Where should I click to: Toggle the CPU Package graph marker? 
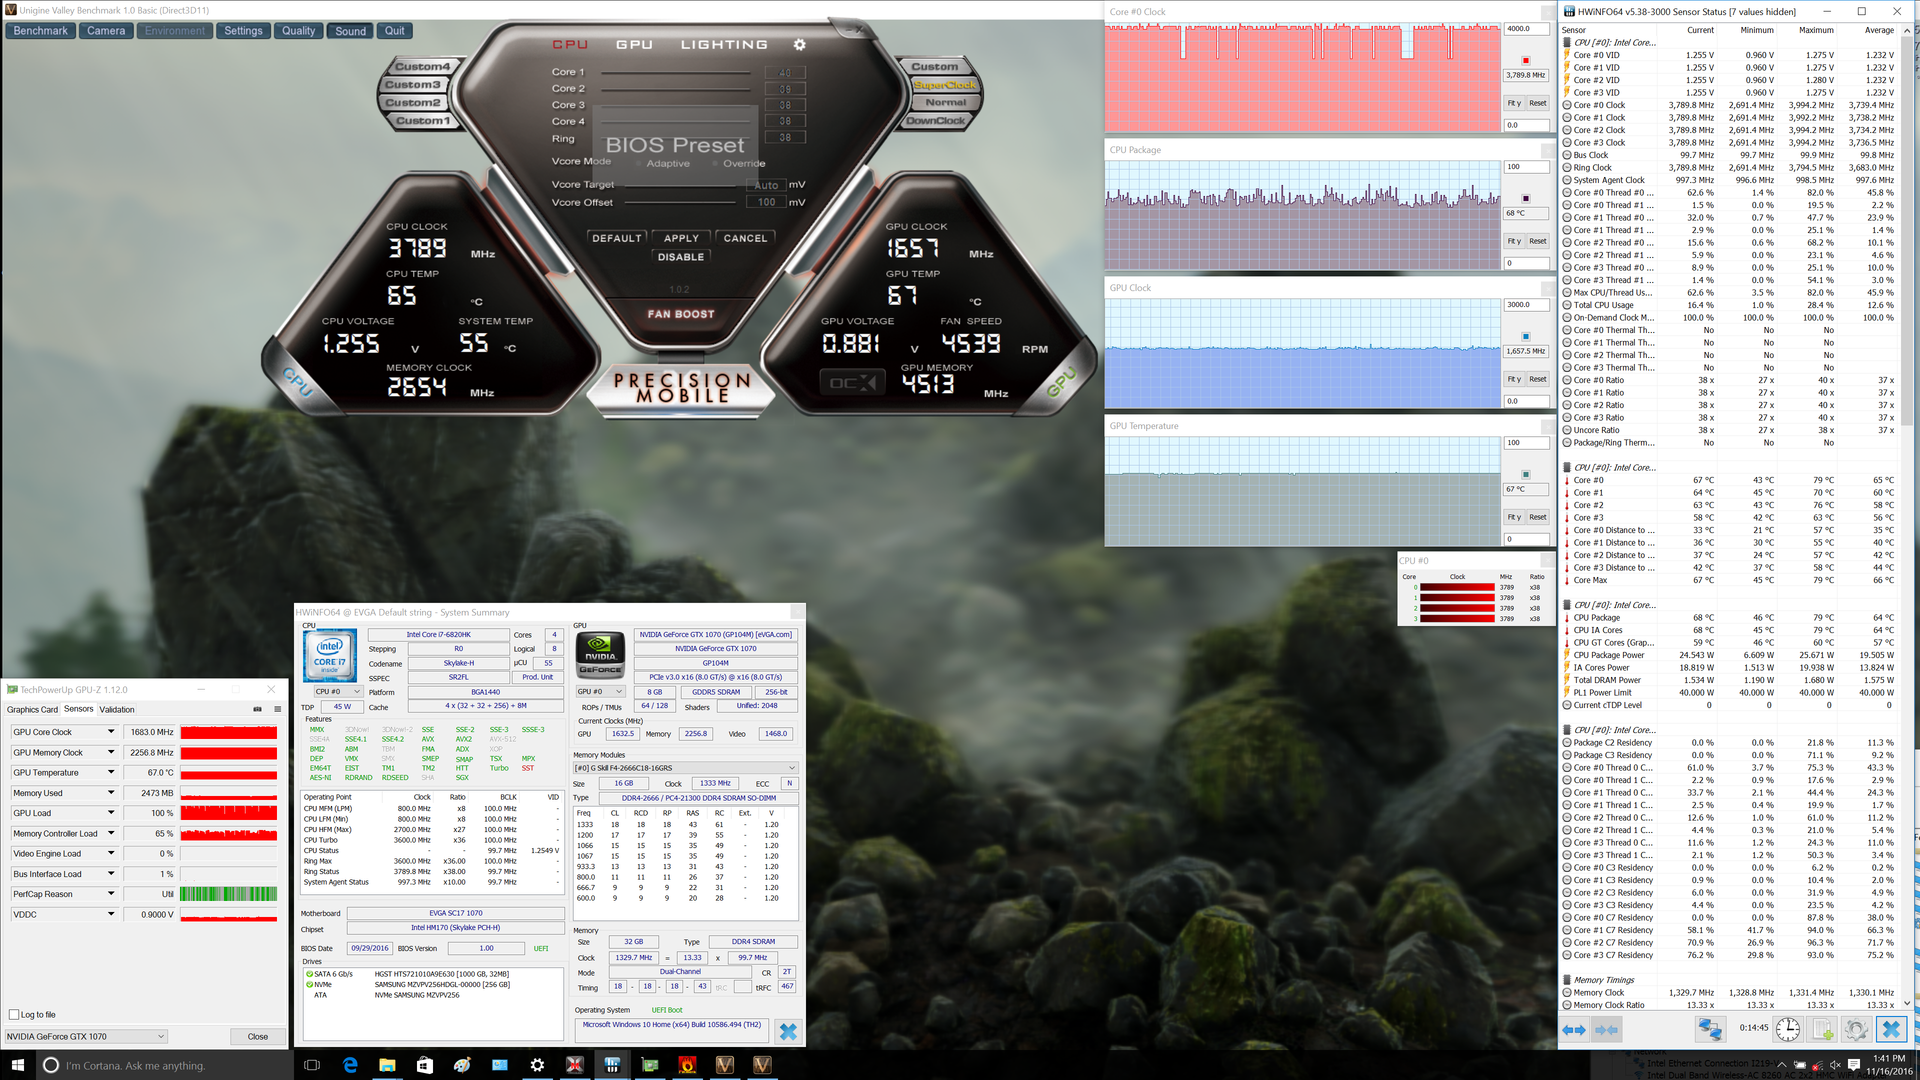click(1525, 199)
